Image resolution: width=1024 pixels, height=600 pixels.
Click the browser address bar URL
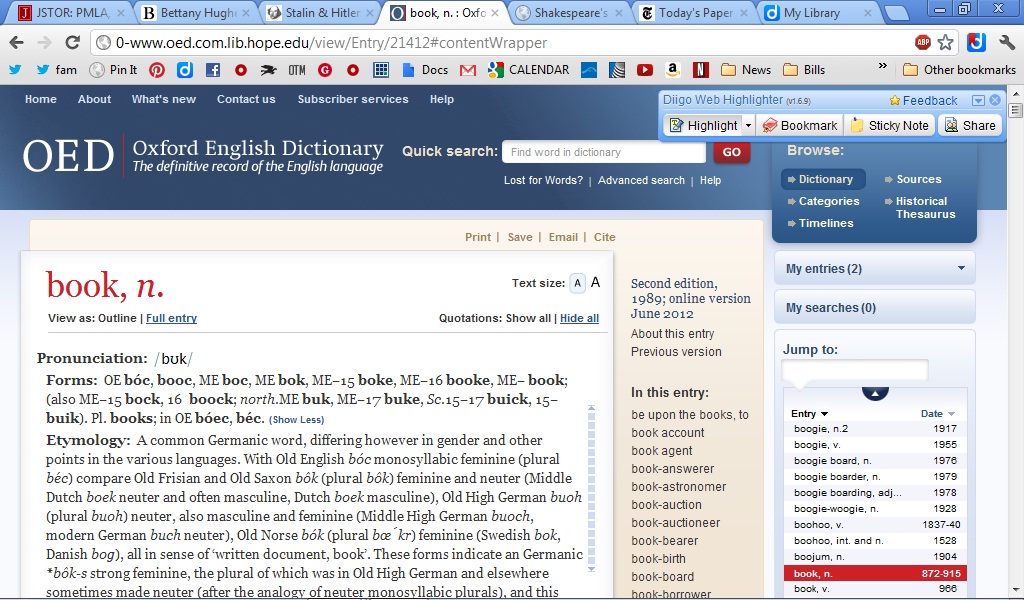coord(332,43)
